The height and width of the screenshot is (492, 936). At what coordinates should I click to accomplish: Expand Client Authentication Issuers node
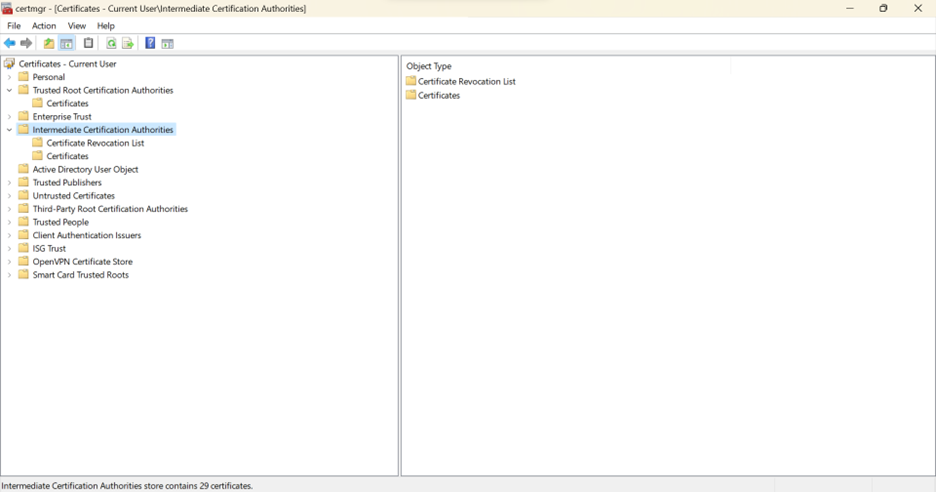(x=9, y=235)
